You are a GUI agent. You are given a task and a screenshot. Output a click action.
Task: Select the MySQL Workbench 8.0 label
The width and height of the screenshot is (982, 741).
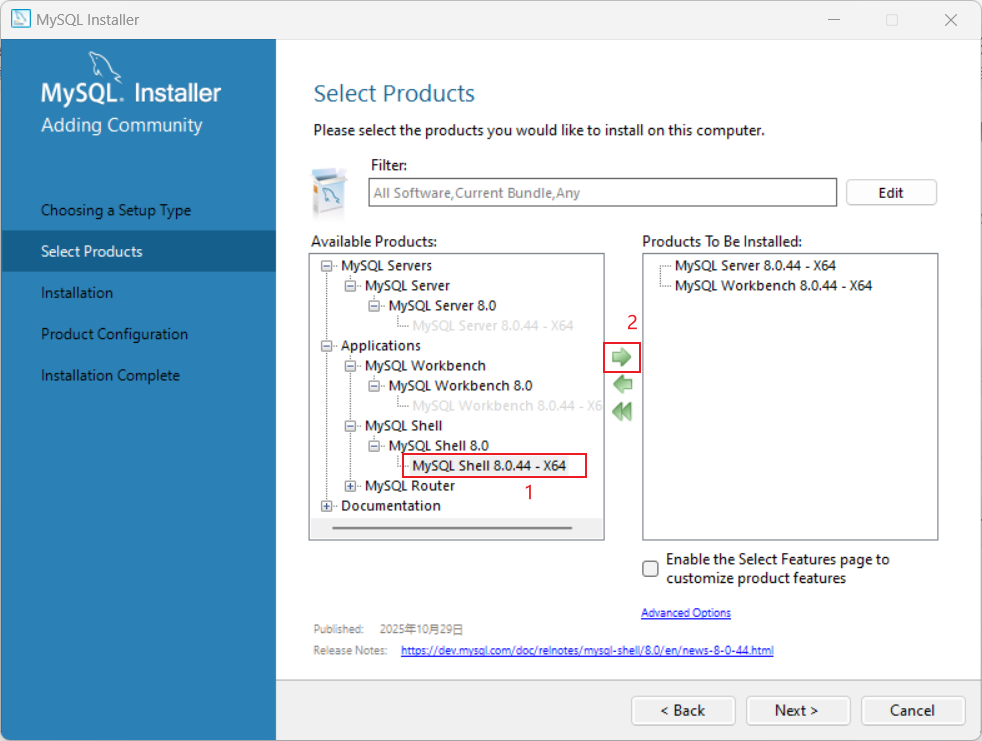click(x=461, y=385)
